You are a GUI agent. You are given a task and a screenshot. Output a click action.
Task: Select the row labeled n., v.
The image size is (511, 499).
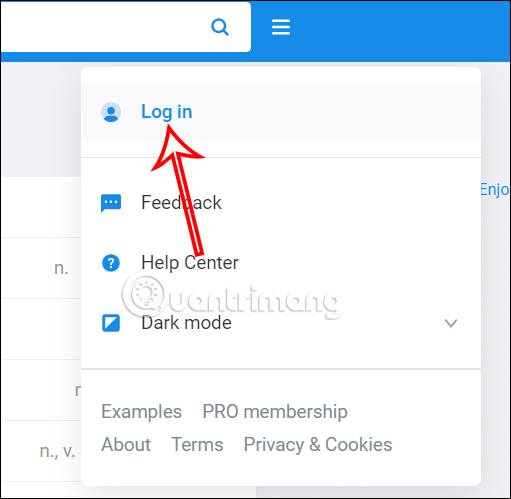coord(41,451)
